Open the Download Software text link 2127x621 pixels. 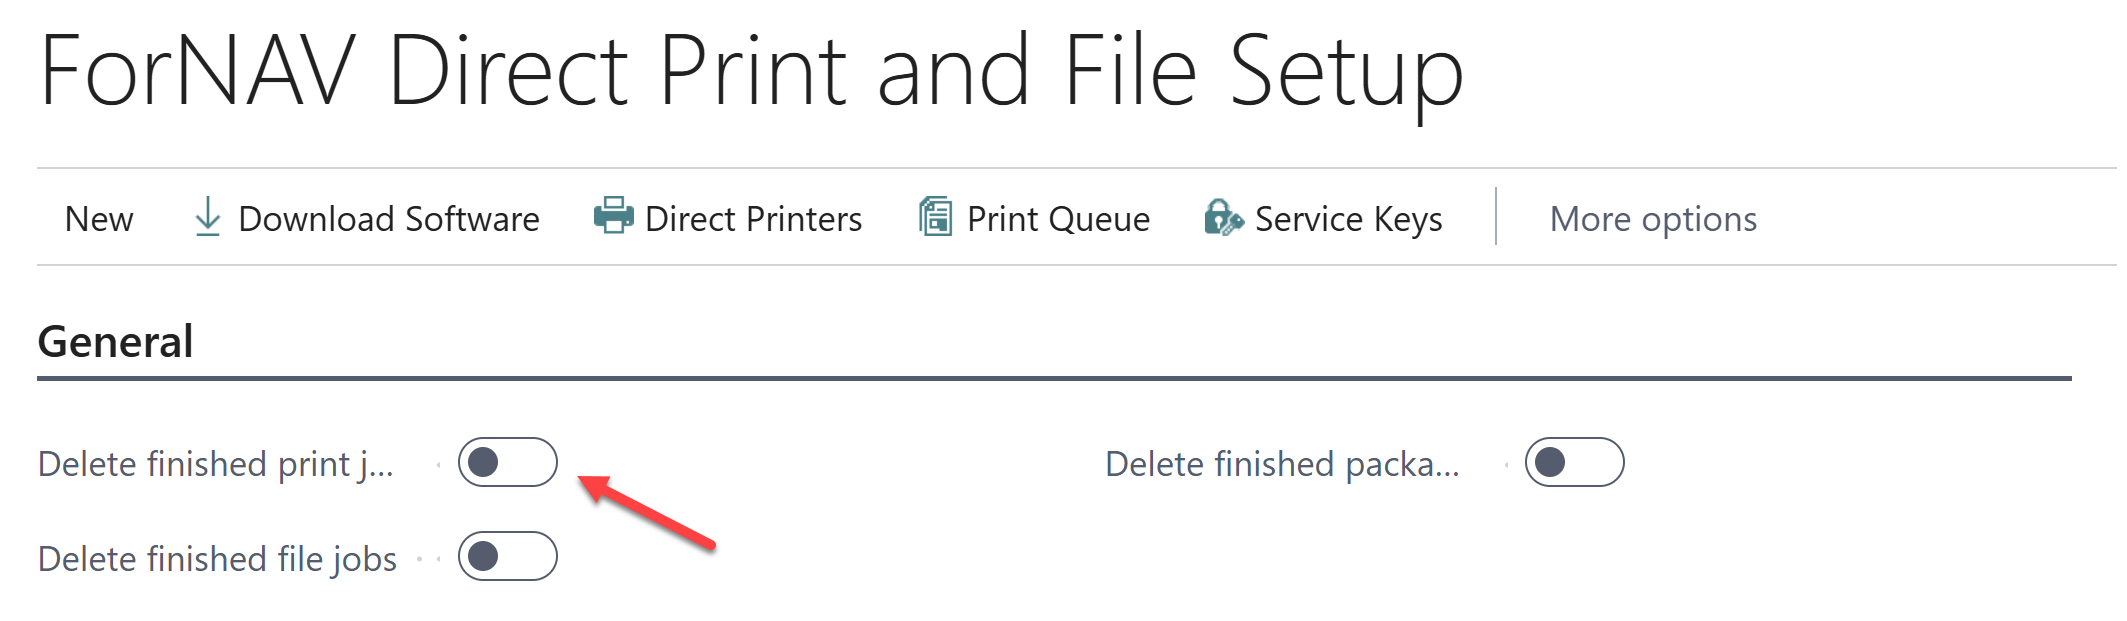tap(389, 218)
